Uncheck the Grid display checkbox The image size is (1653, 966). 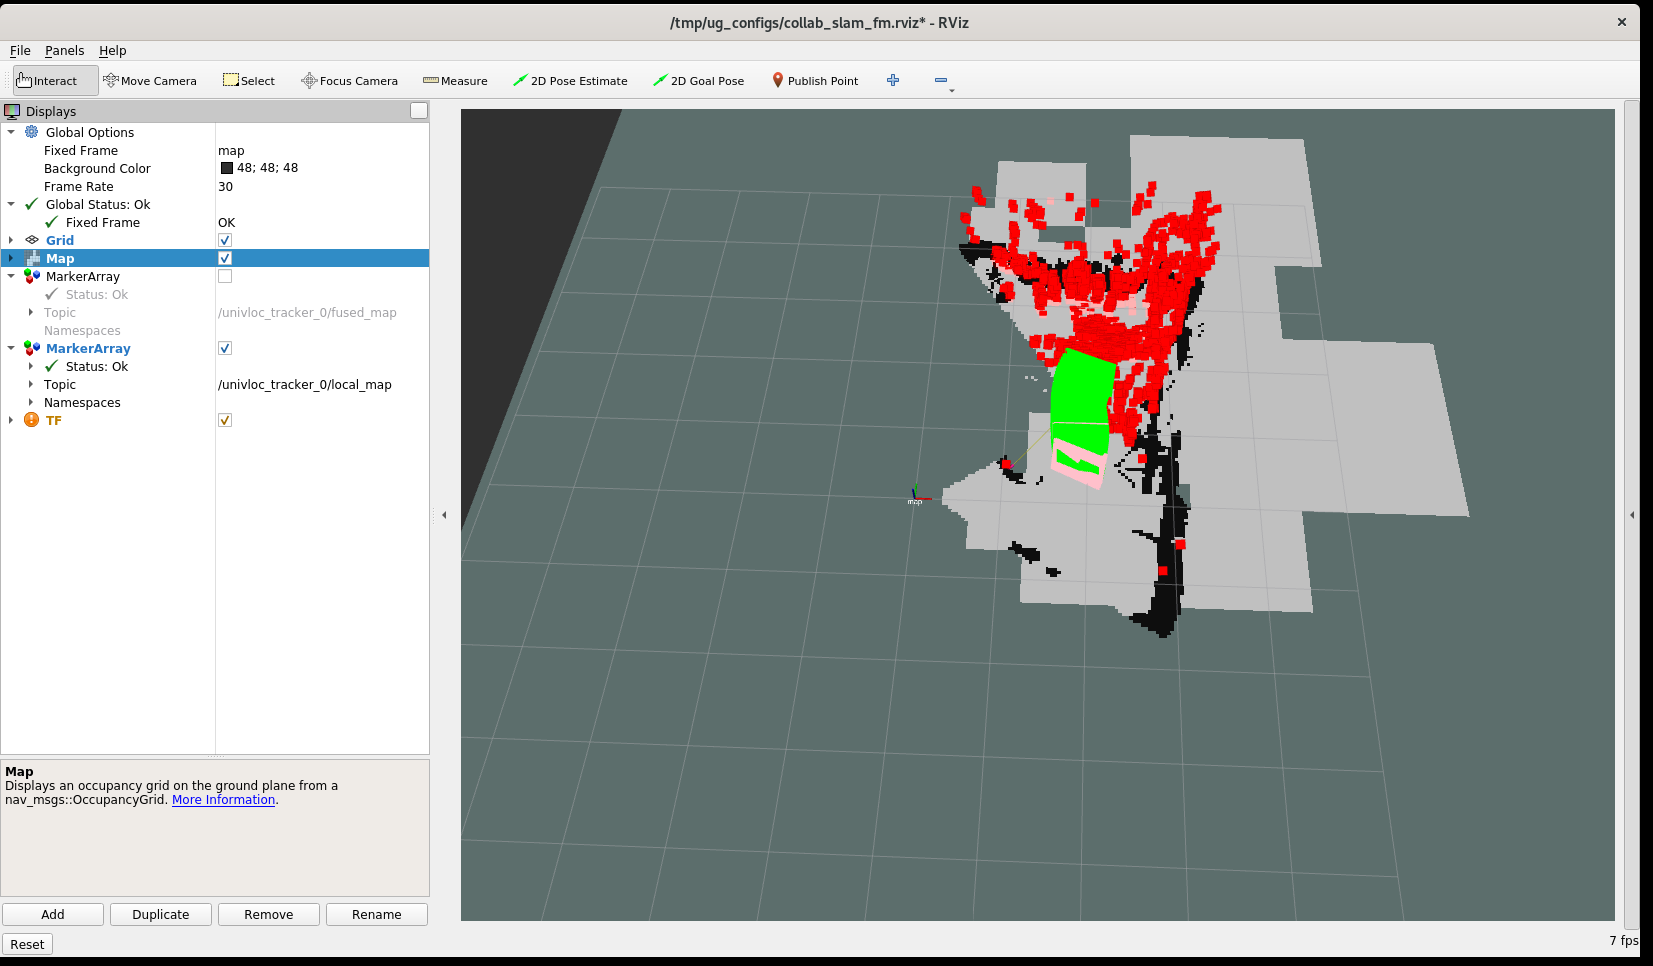point(225,240)
